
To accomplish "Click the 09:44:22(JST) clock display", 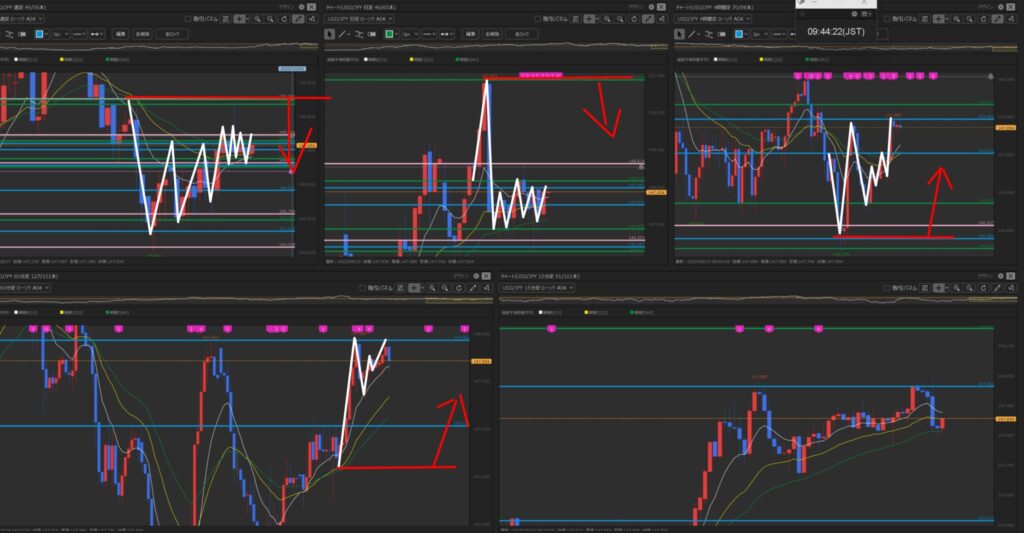I will coord(836,31).
